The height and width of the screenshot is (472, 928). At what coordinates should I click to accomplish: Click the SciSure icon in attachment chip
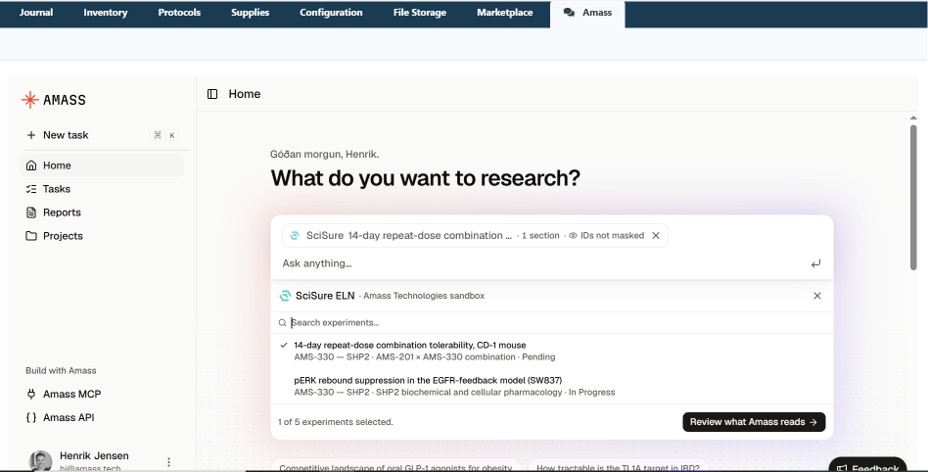(294, 235)
